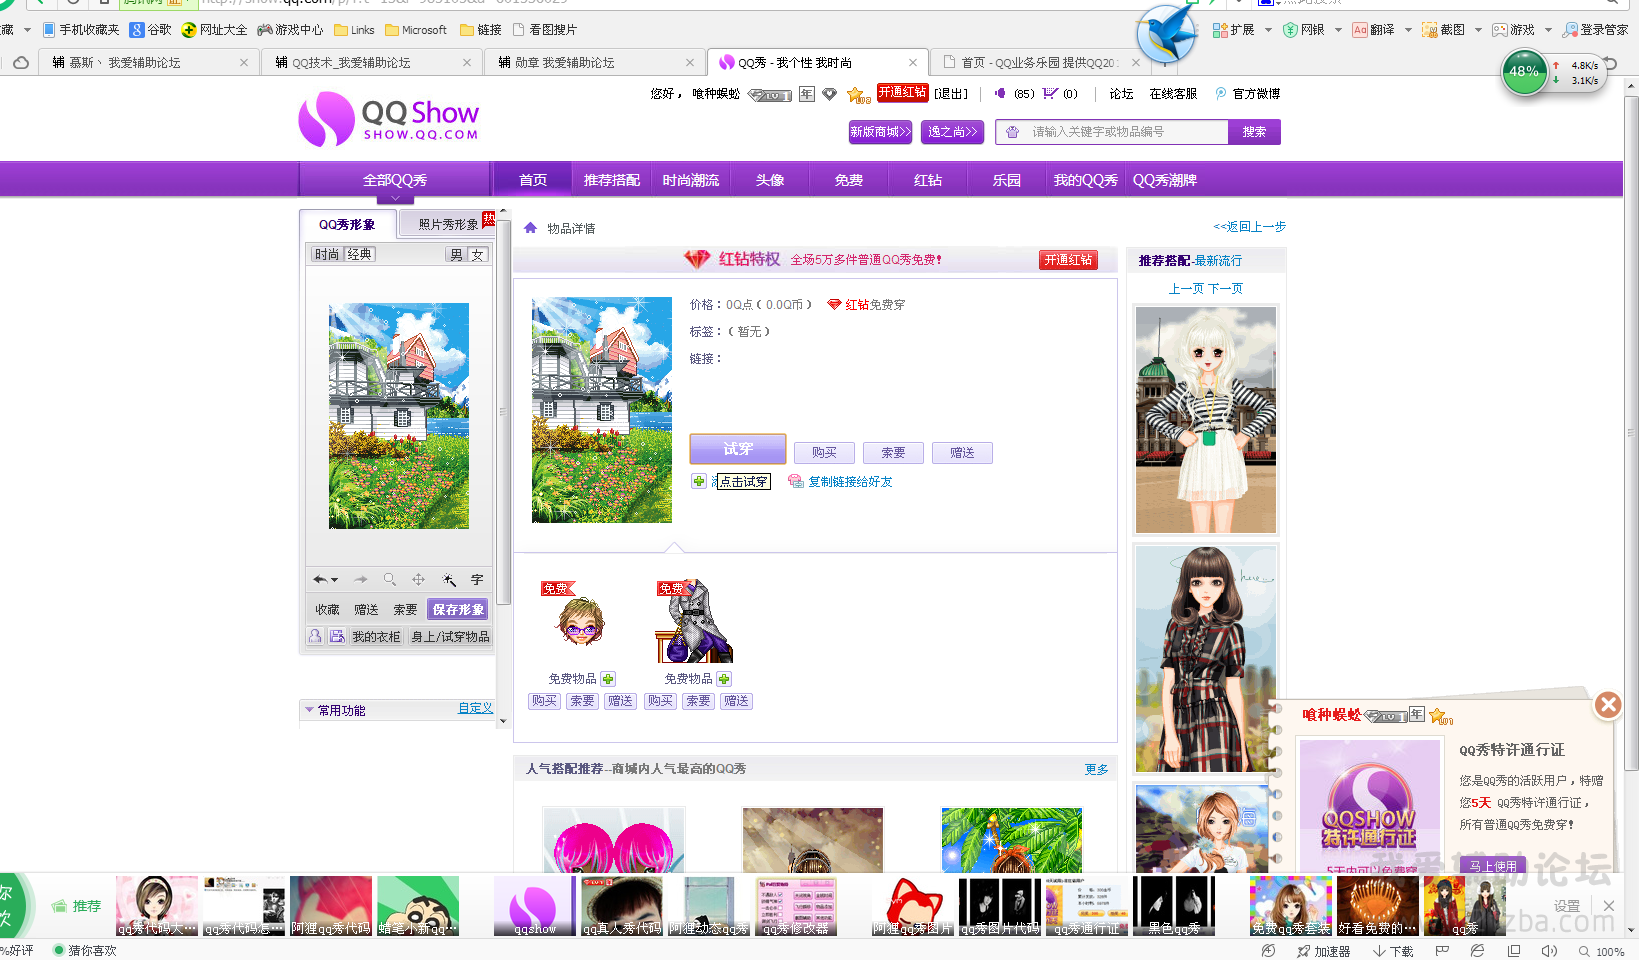Open the 我的QQ秀 navigation item
The height and width of the screenshot is (960, 1639).
pos(1086,180)
